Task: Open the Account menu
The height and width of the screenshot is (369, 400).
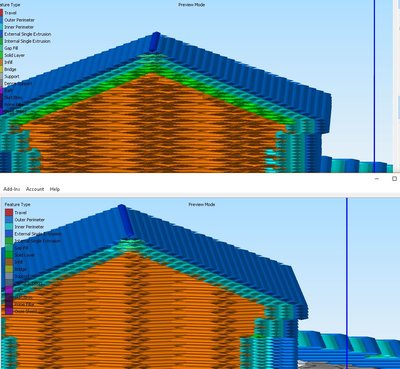Action: [35, 189]
